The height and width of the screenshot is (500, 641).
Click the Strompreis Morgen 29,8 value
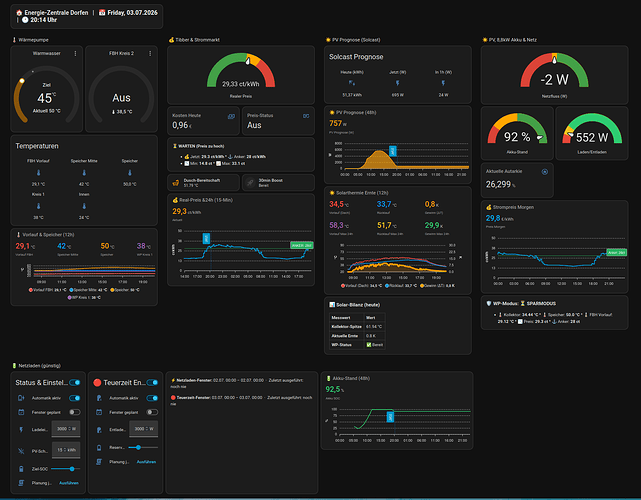point(500,218)
